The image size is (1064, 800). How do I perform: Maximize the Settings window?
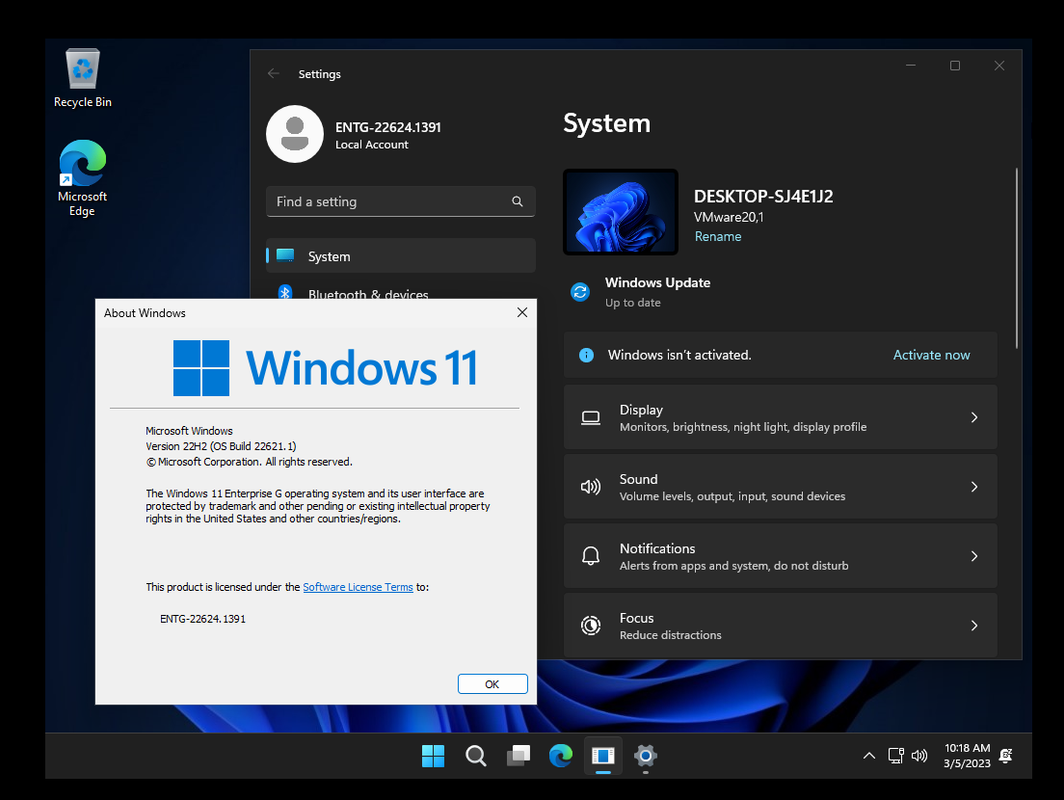point(955,65)
